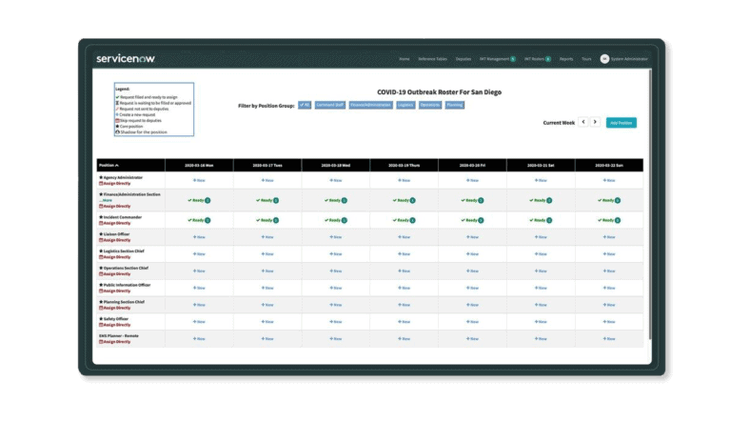Click Assign Directly under Liaison Officer

[115, 240]
